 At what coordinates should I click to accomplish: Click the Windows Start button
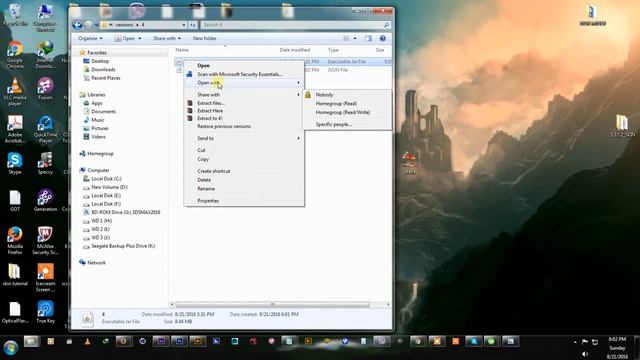11,348
